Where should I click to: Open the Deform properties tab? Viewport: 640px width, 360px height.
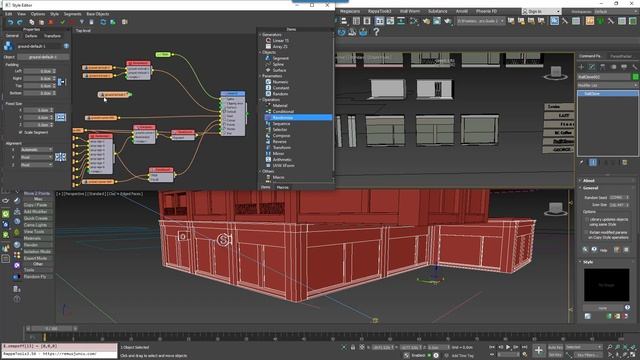(31, 36)
